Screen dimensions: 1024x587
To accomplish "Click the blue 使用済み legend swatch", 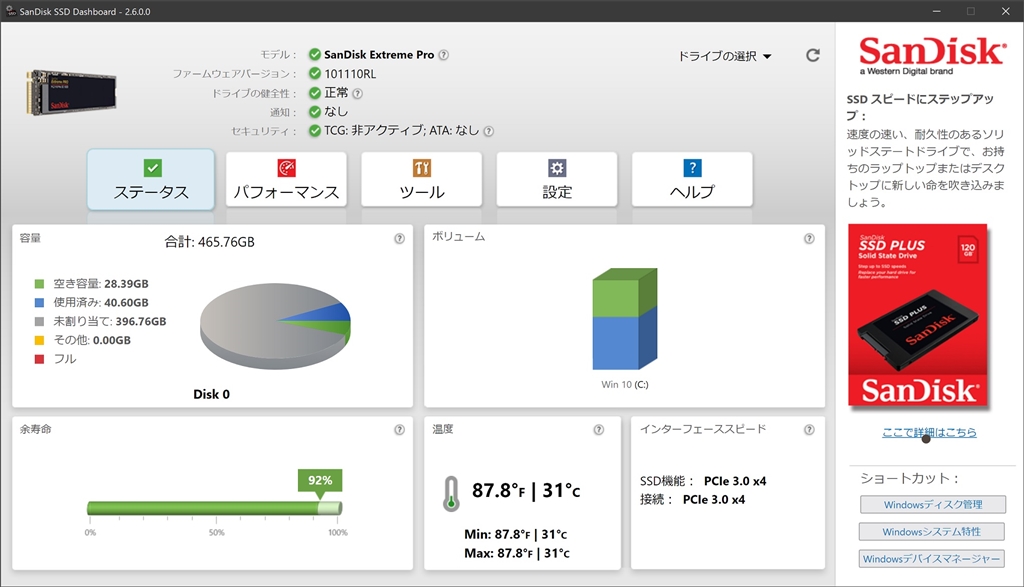I will (x=39, y=302).
